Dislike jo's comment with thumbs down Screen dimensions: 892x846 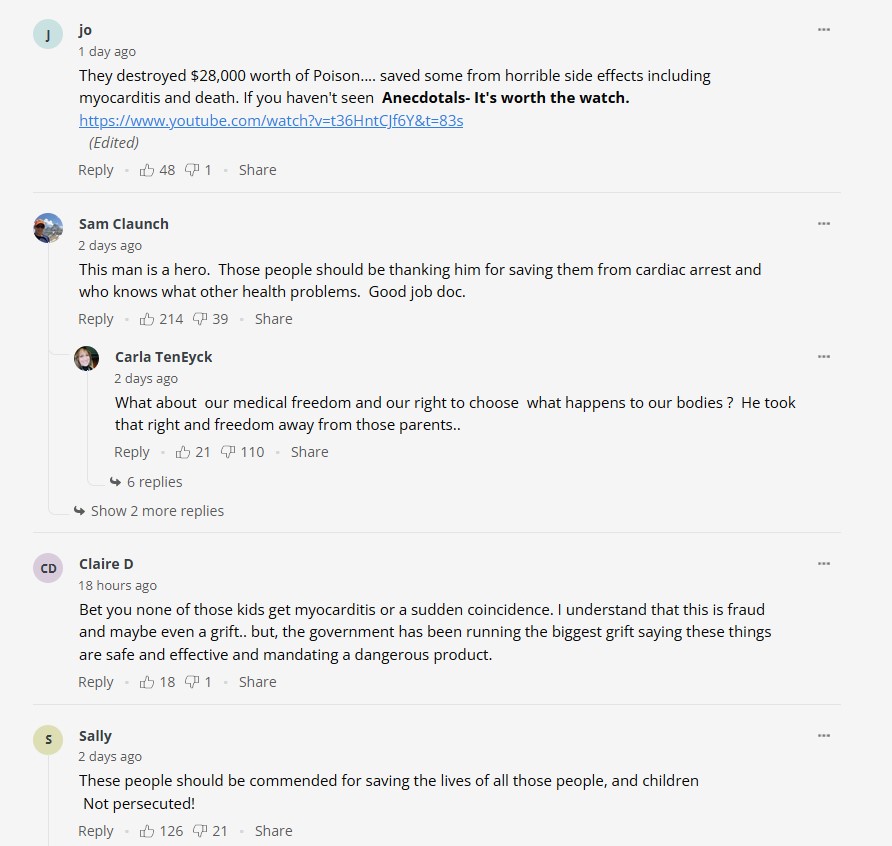192,170
